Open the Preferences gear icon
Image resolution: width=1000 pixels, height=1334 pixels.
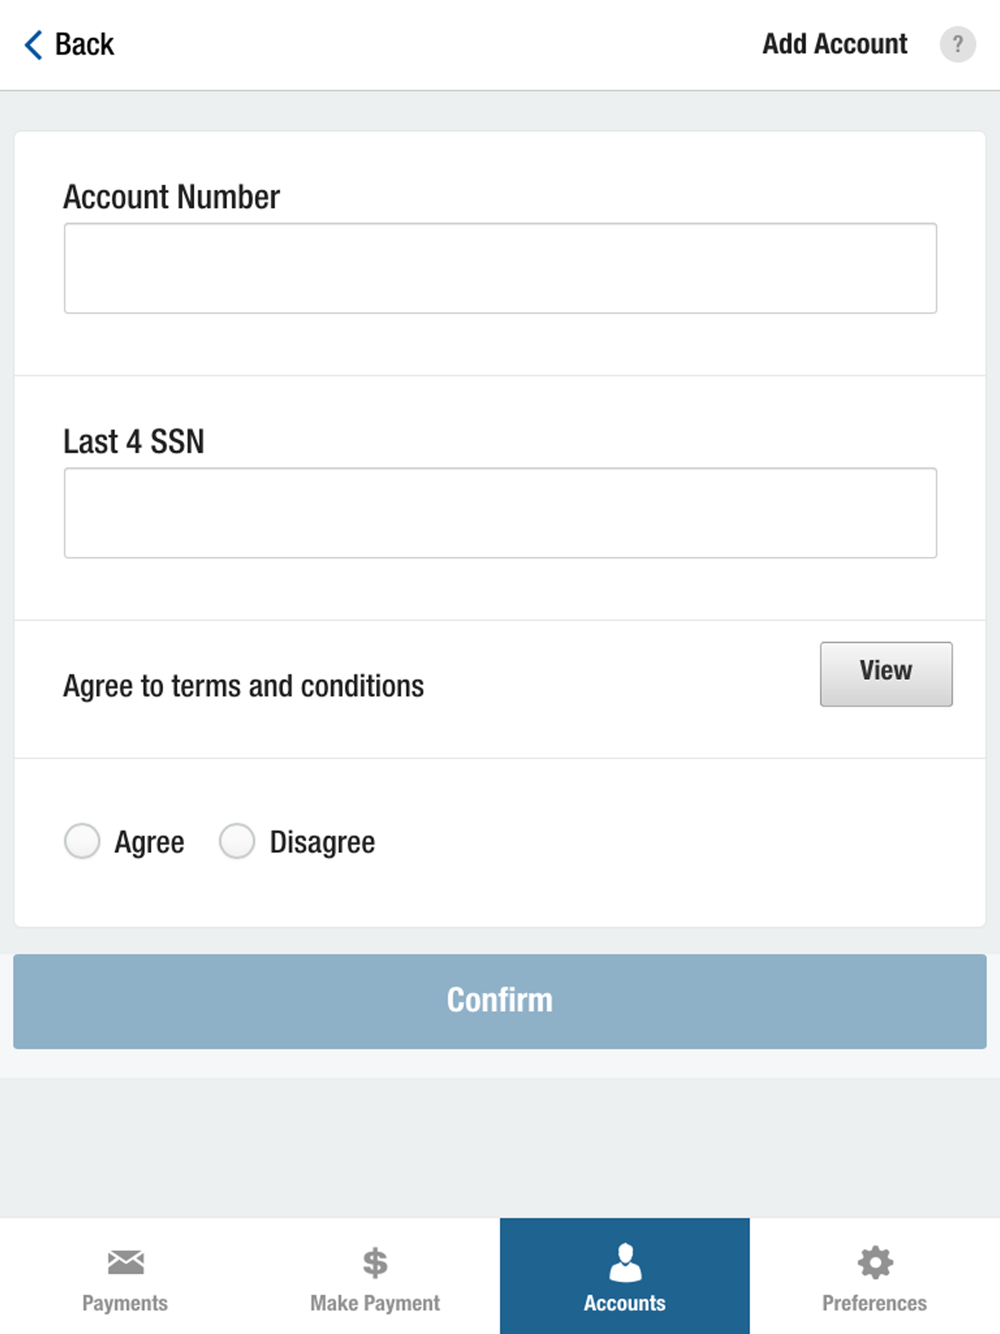click(875, 1262)
